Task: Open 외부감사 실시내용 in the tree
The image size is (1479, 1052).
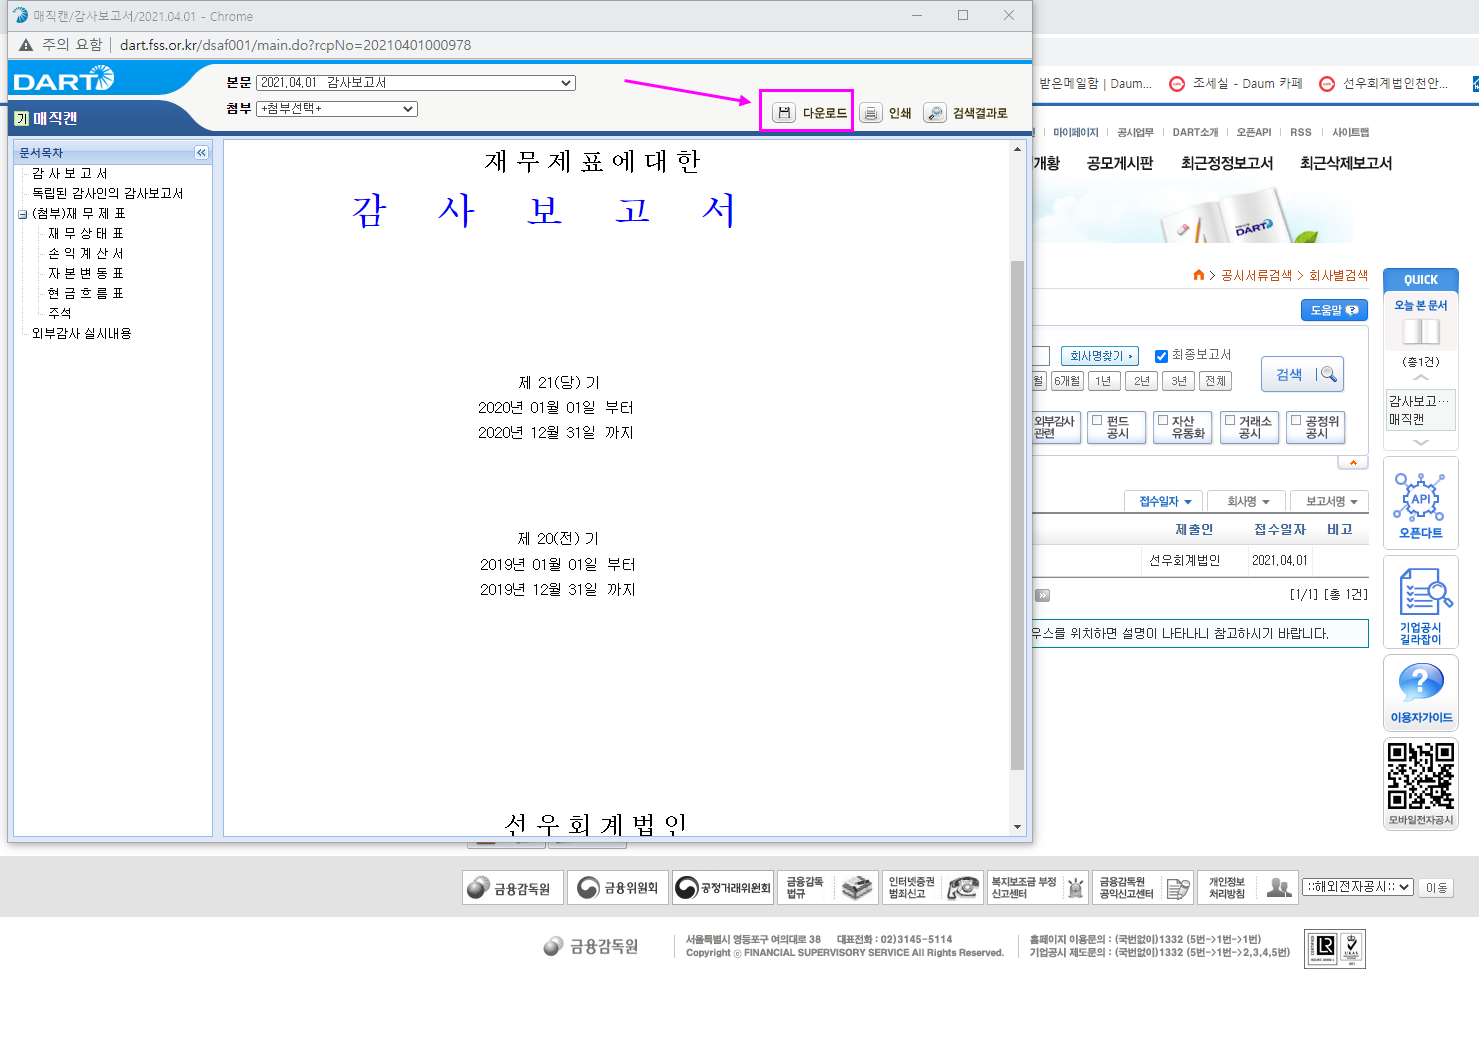Action: [82, 334]
